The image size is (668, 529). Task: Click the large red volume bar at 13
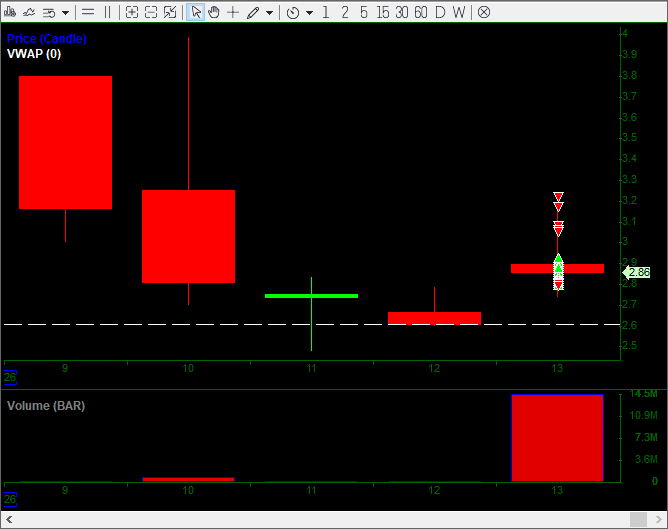tap(558, 438)
